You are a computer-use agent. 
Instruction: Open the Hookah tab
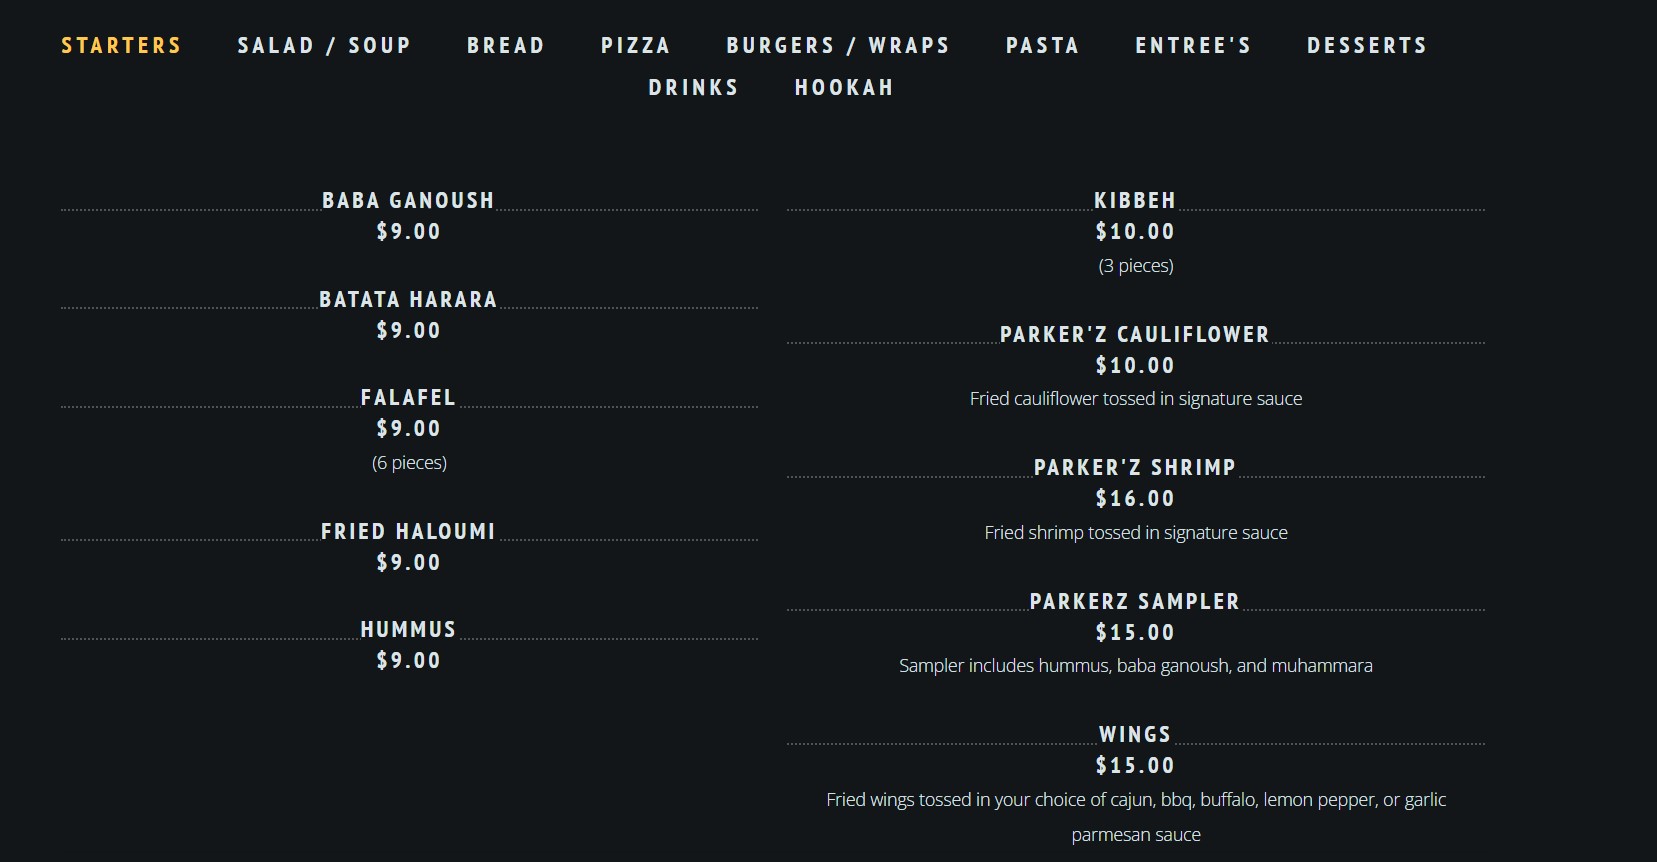coord(844,88)
